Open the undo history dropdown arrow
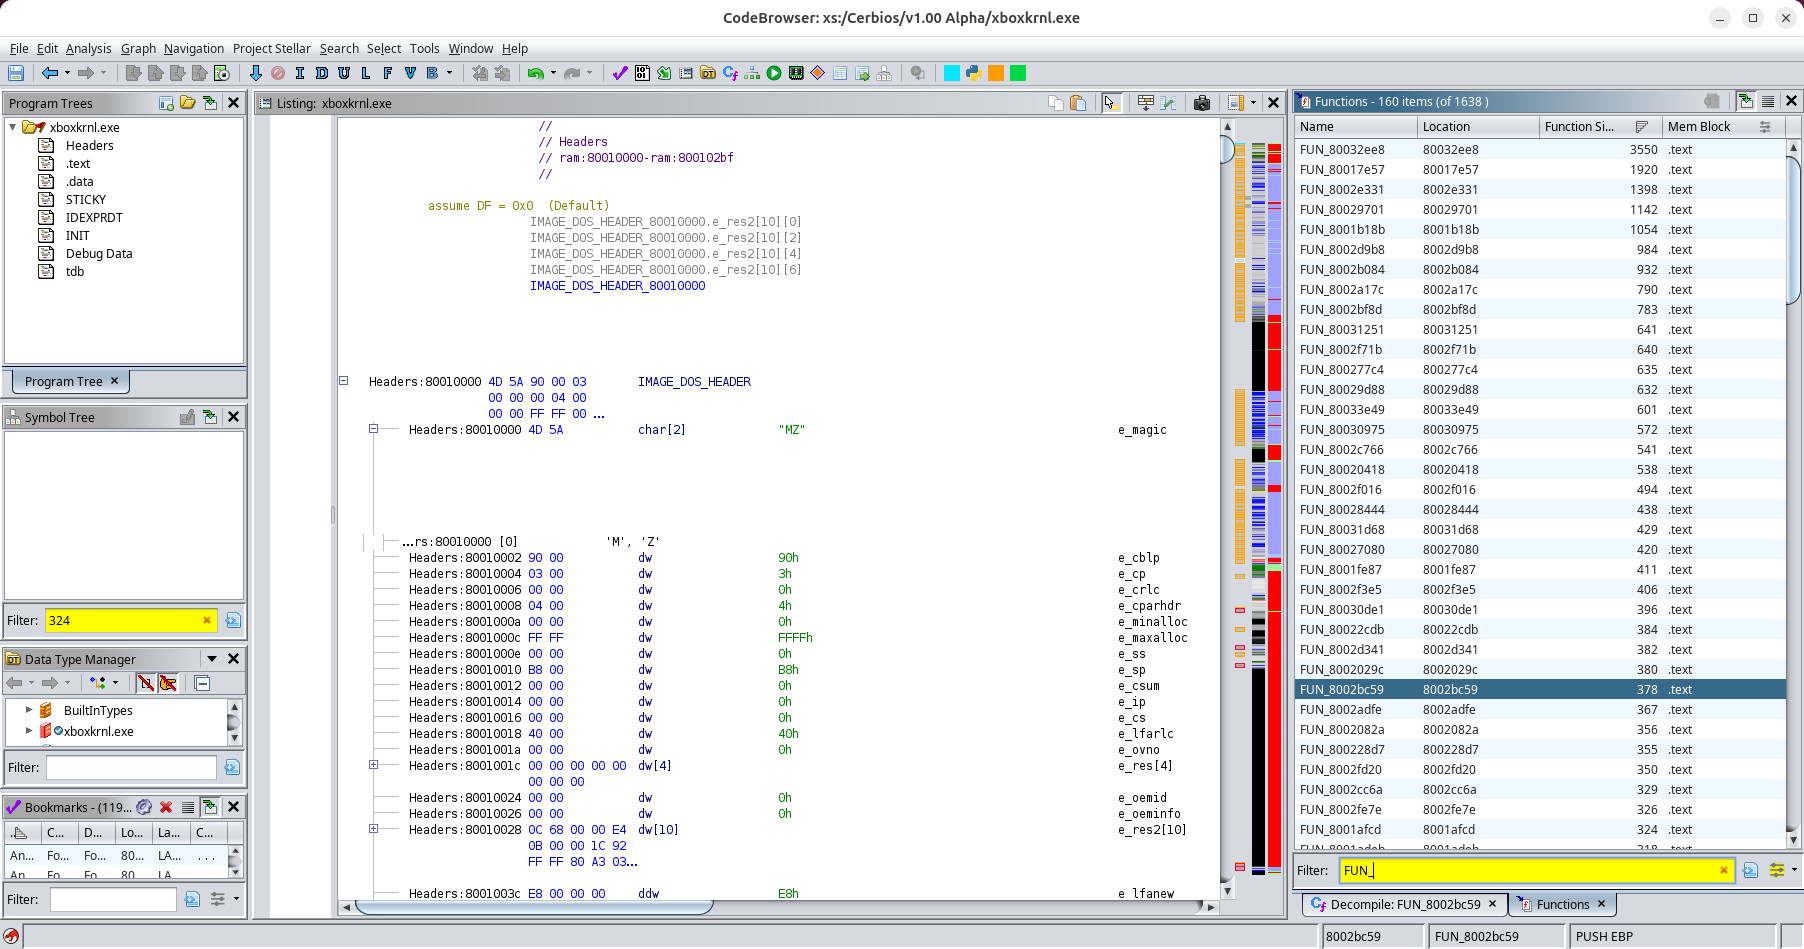Screen dimensions: 1804x949 click(553, 73)
